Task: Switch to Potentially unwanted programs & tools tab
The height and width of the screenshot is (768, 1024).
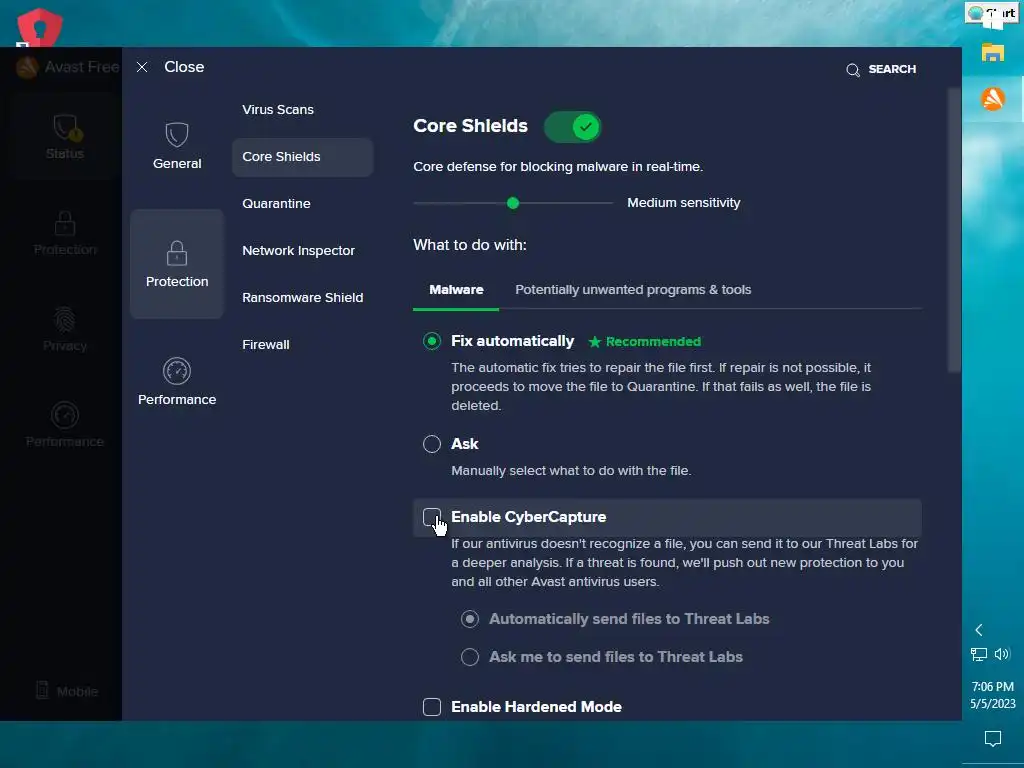Action: (x=633, y=290)
